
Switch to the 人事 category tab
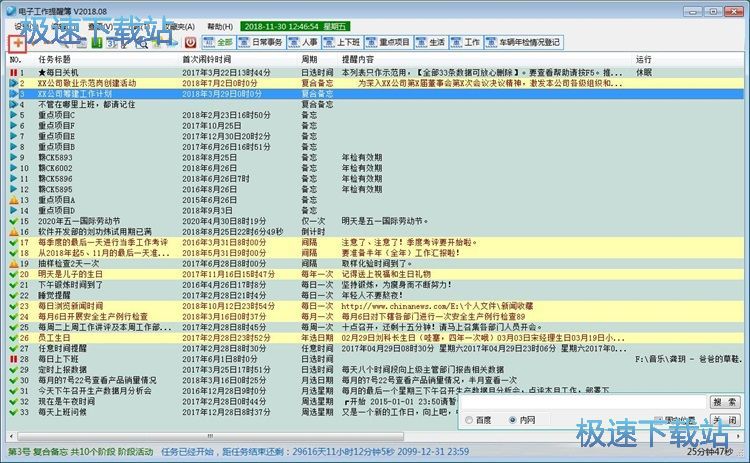click(303, 43)
